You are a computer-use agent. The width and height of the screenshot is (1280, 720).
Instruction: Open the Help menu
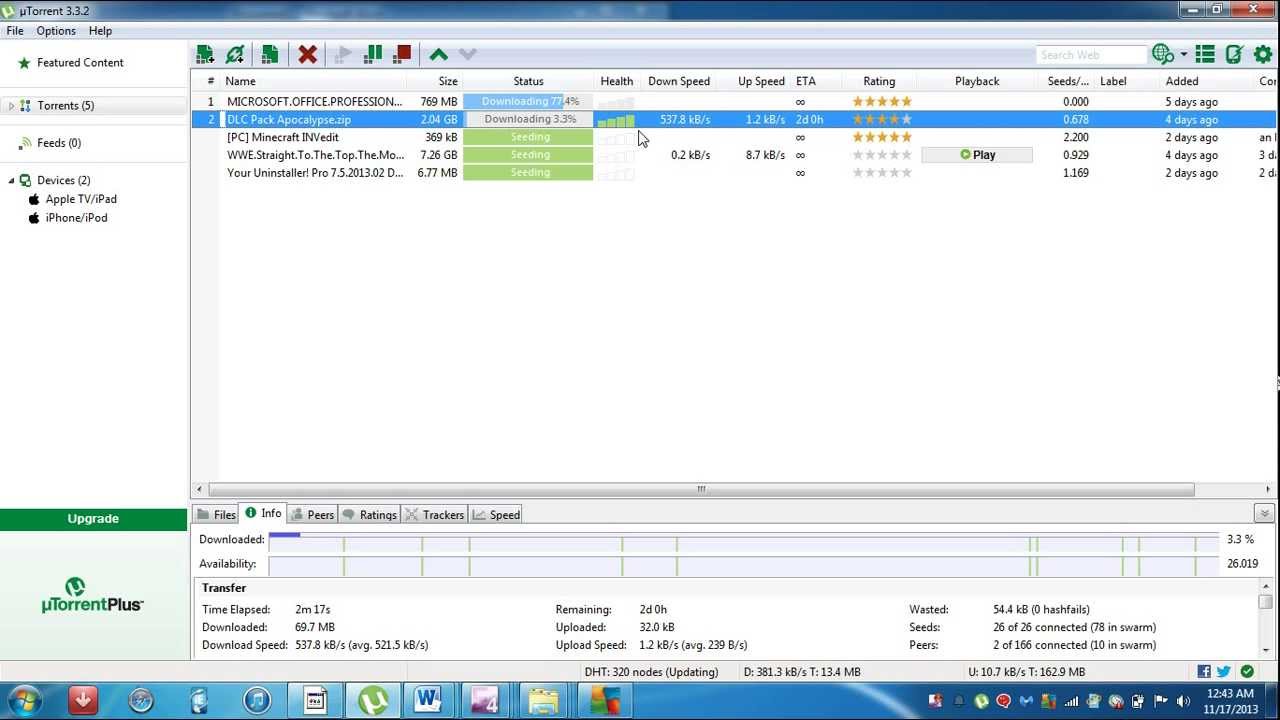[x=100, y=31]
